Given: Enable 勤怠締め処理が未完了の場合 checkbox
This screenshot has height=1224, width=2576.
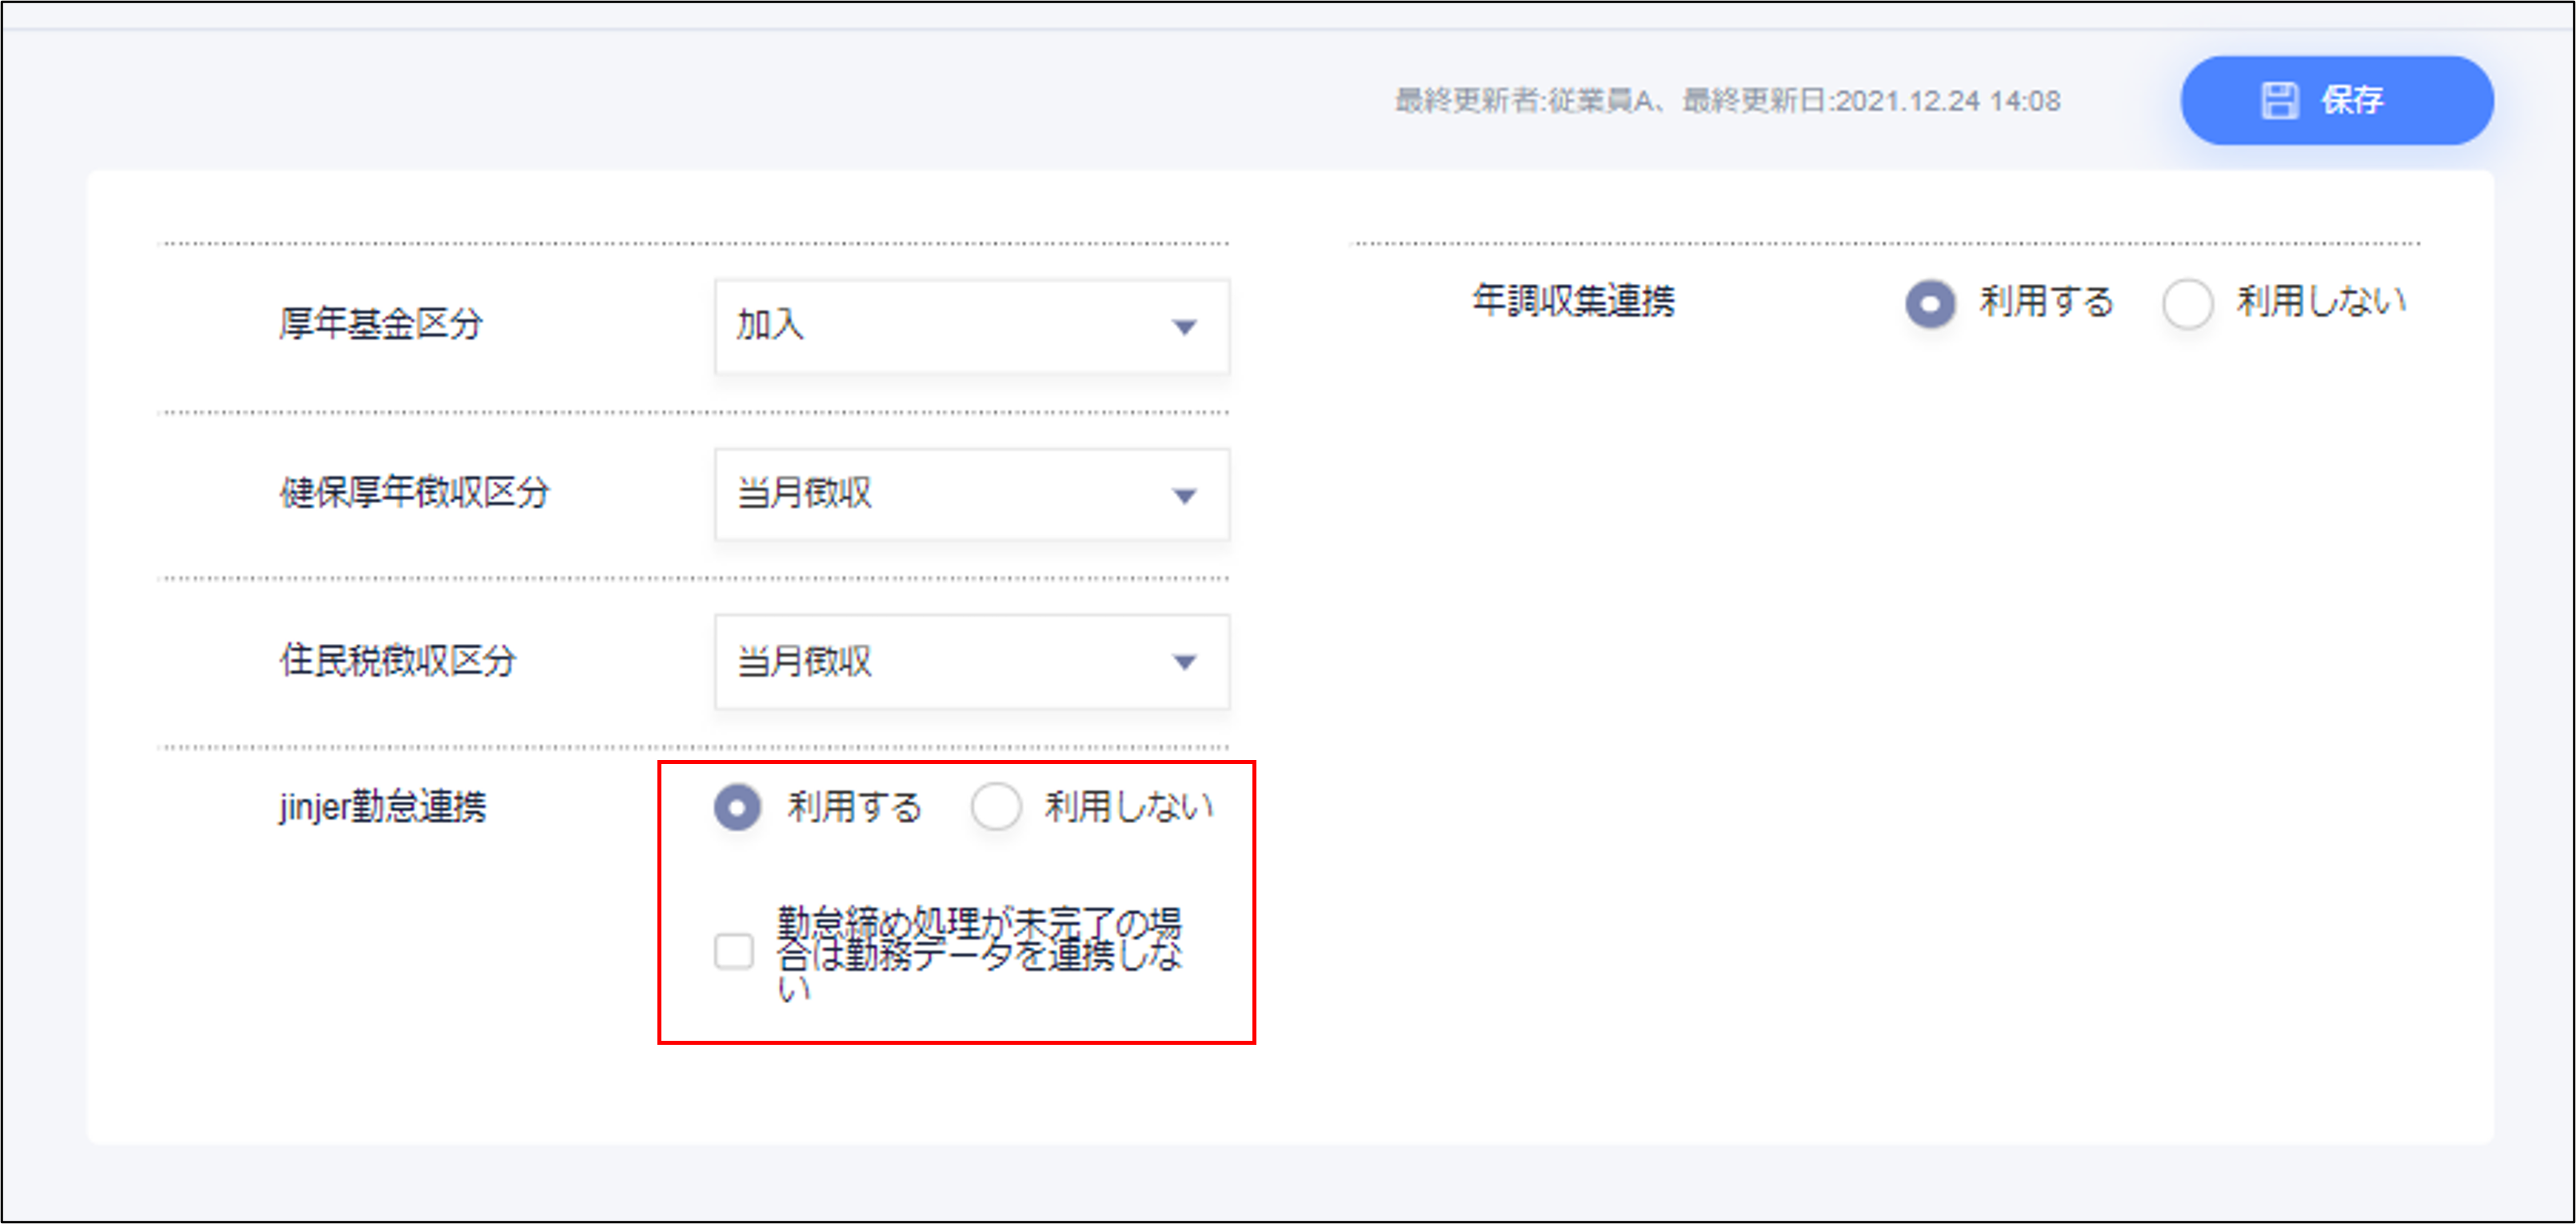Looking at the screenshot, I should 734,951.
